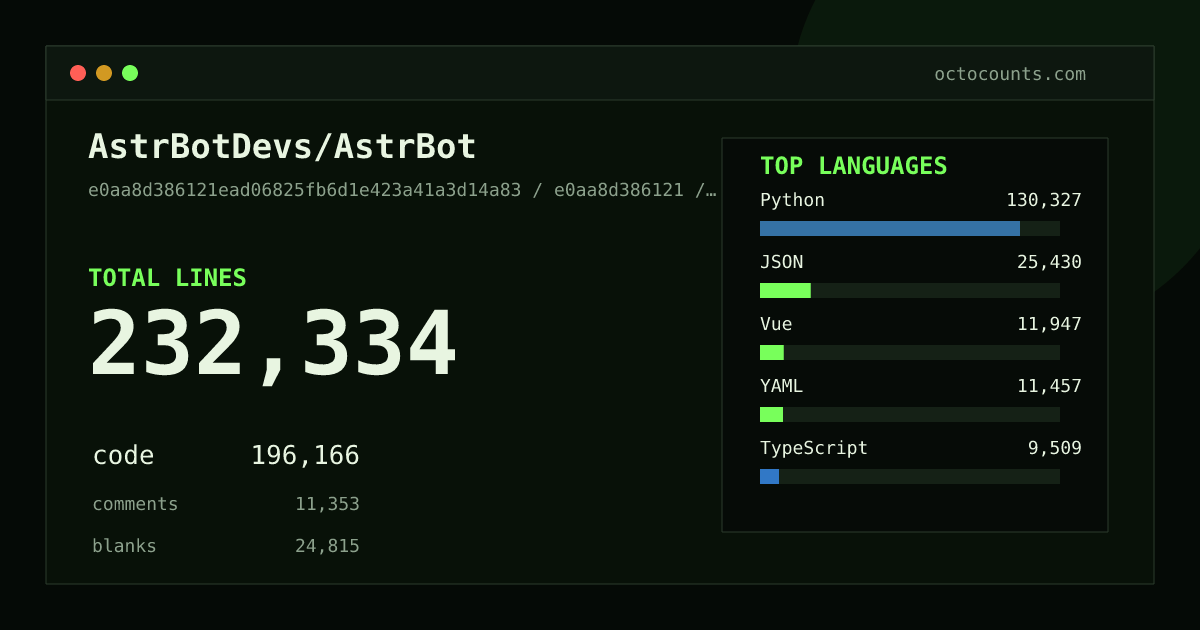This screenshot has width=1200, height=630.
Task: Click the YAML count 11,457
Action: point(1049,386)
